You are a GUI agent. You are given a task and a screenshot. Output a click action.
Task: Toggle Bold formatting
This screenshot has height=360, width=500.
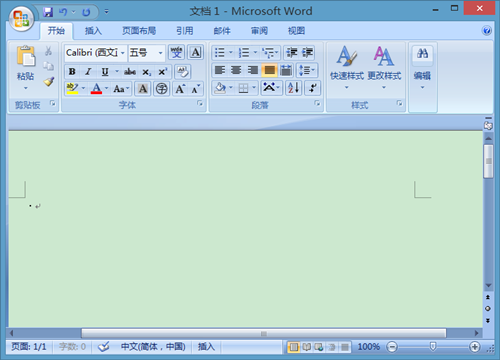click(x=72, y=72)
